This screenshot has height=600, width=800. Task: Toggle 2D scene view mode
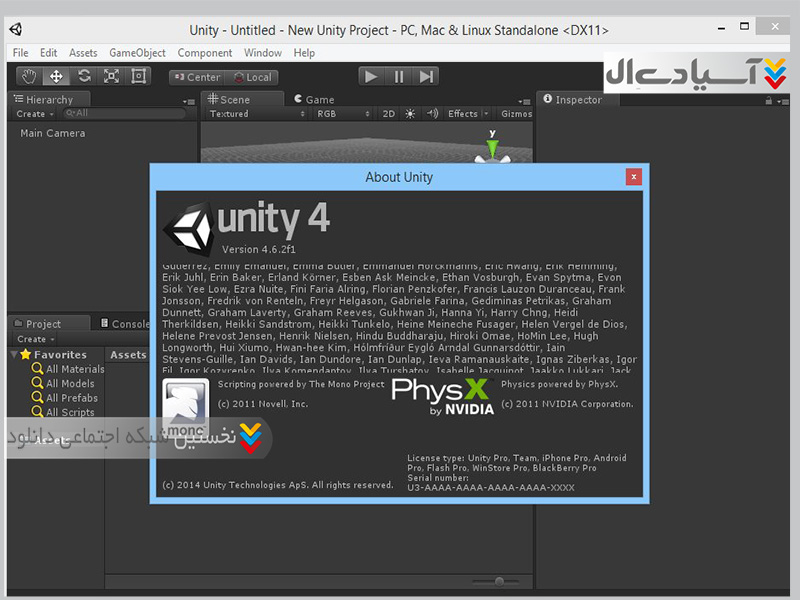[x=389, y=114]
